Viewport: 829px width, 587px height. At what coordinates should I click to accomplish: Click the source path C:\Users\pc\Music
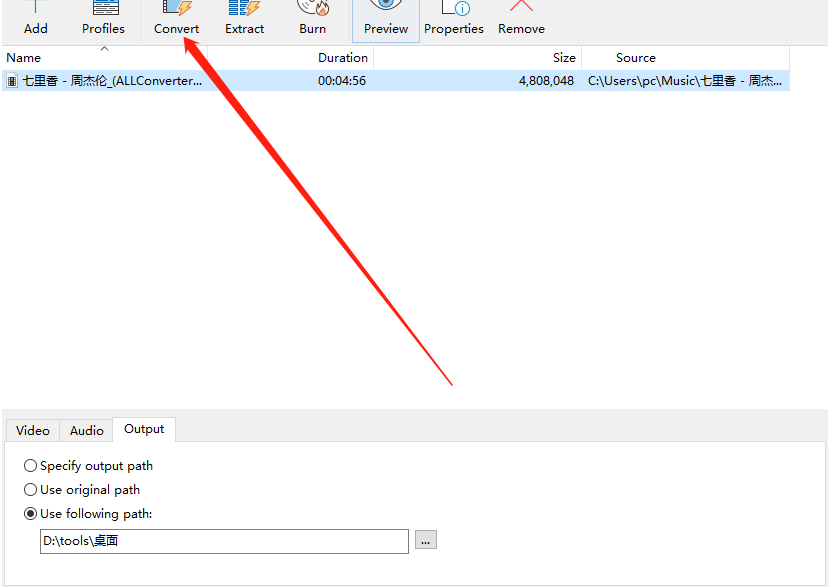coord(685,81)
